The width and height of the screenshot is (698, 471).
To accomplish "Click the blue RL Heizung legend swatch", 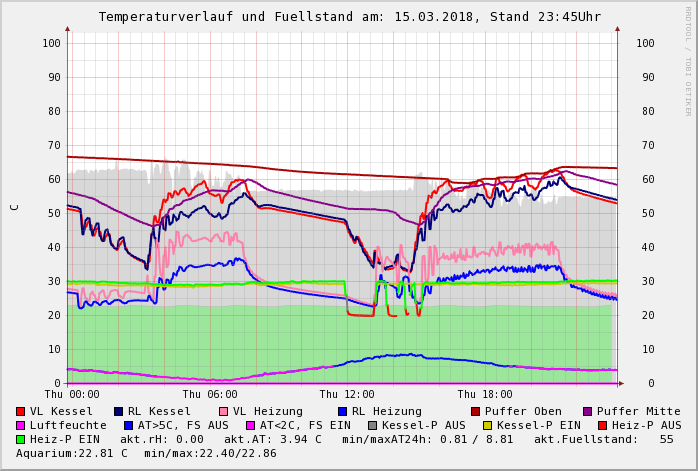I will [x=343, y=411].
